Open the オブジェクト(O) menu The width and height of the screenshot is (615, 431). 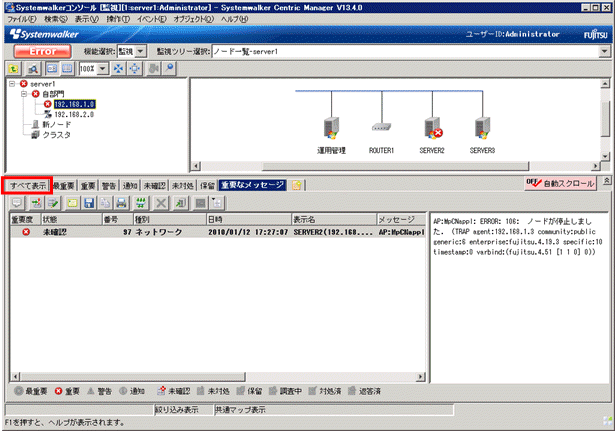(x=193, y=19)
